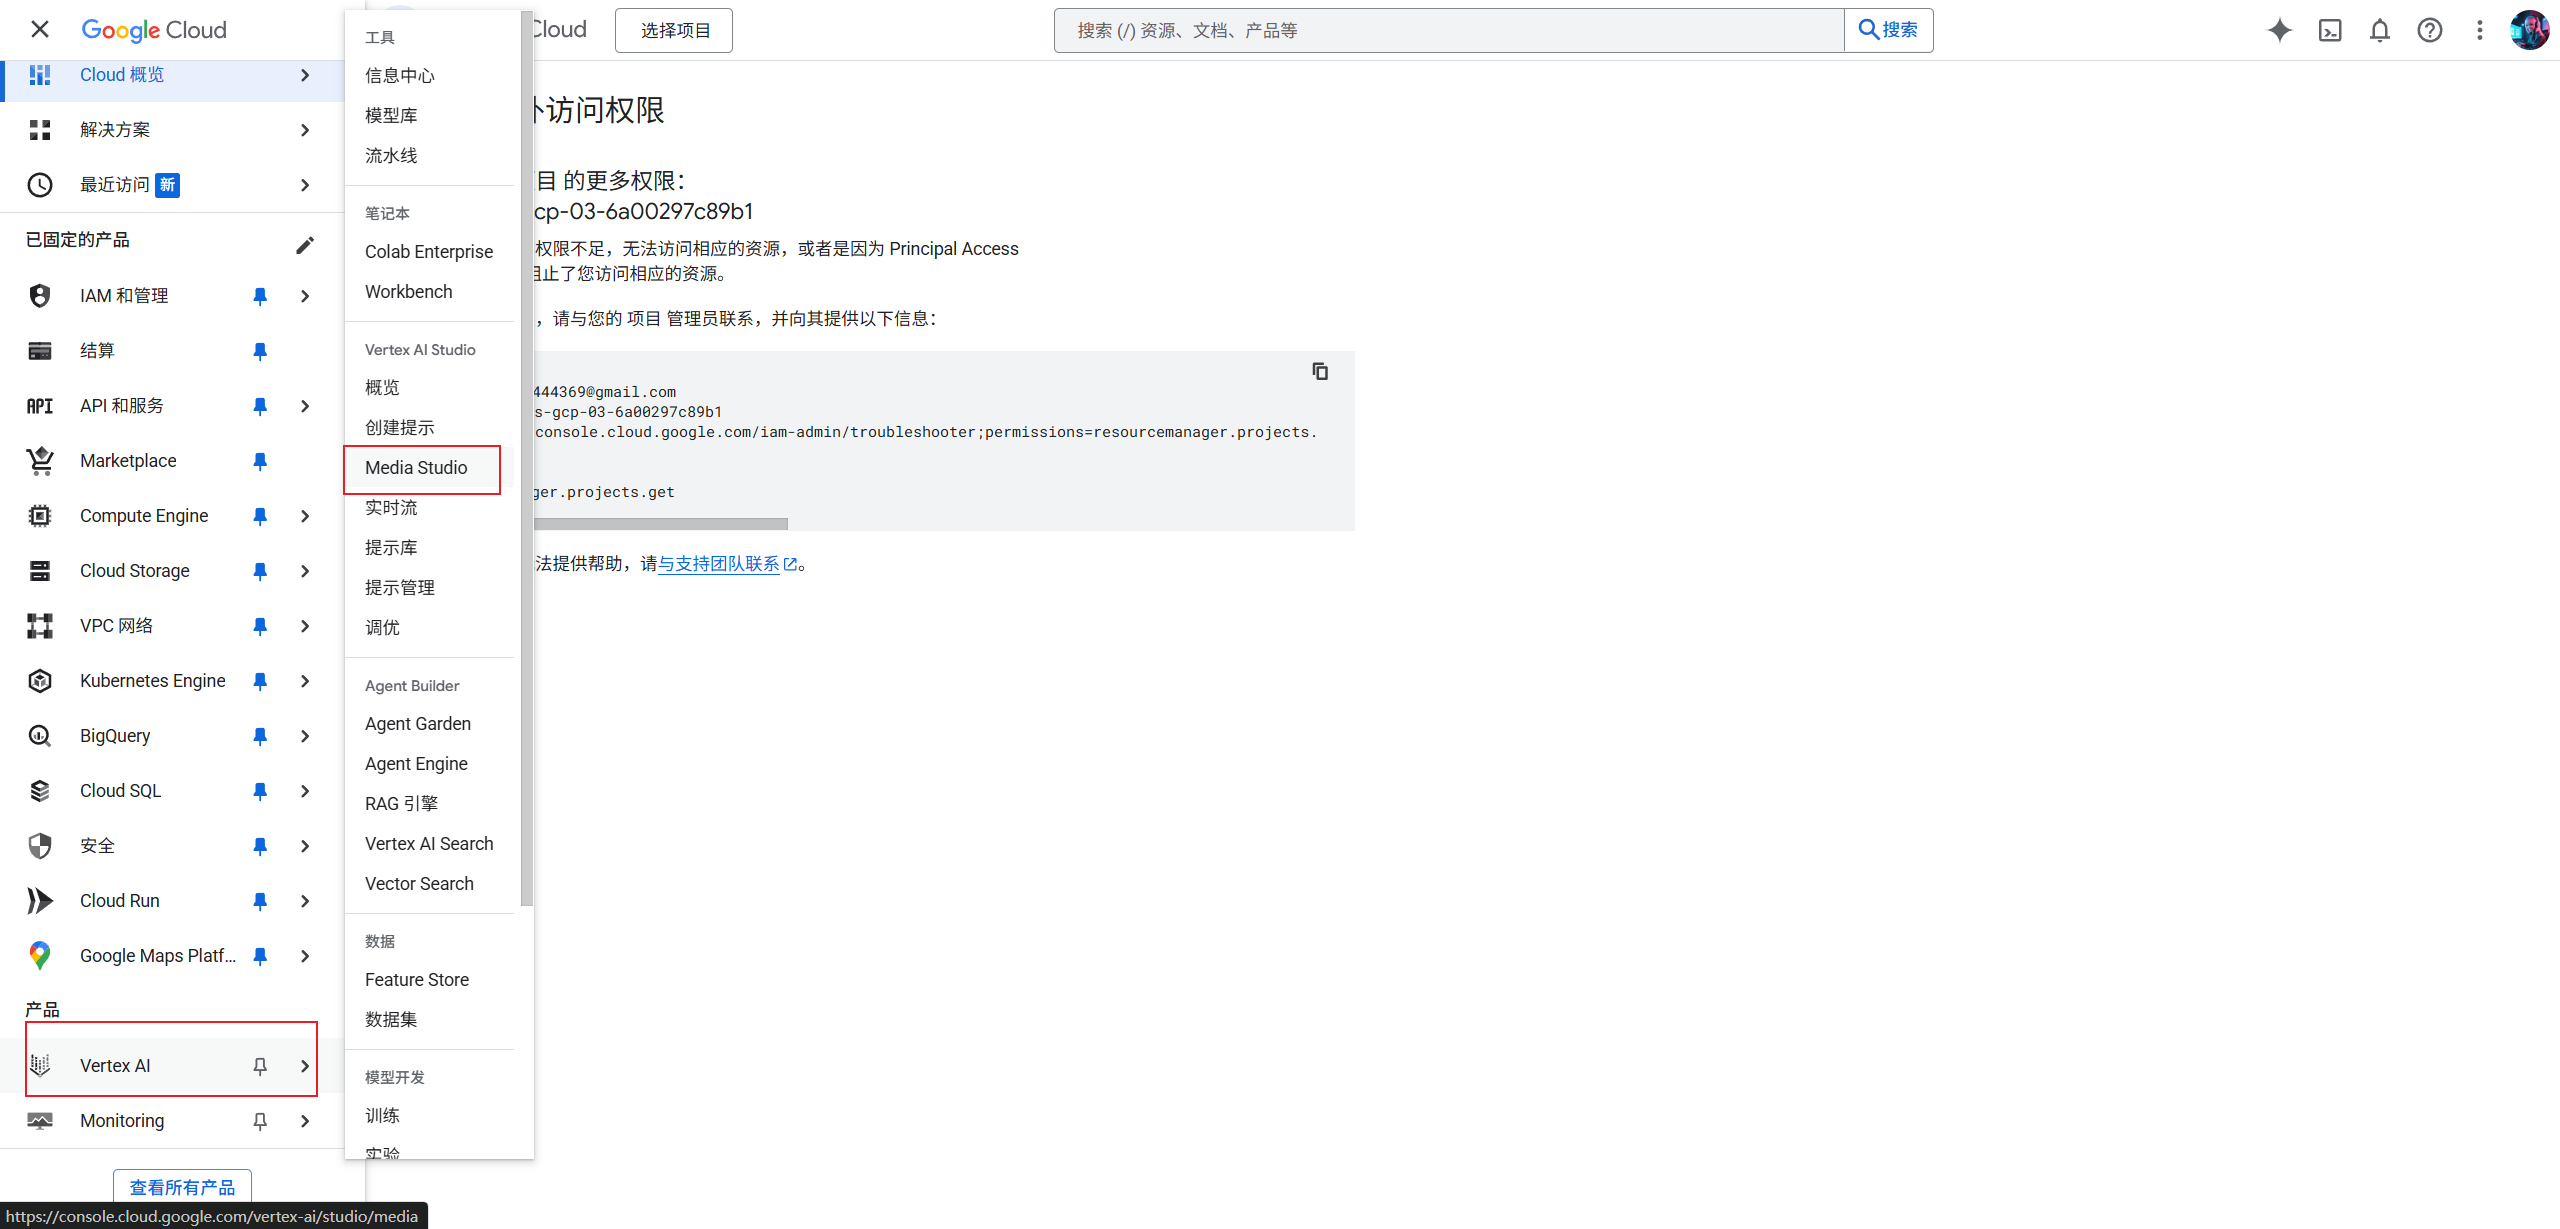Click the 搜索 search button

pos(1888,30)
